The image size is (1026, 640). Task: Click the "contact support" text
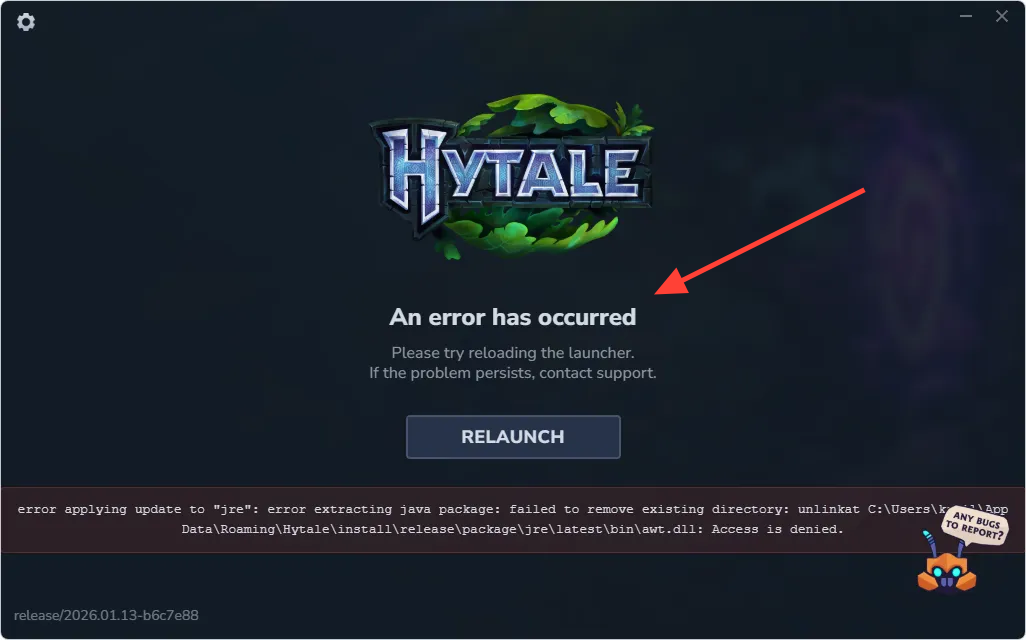(597, 373)
